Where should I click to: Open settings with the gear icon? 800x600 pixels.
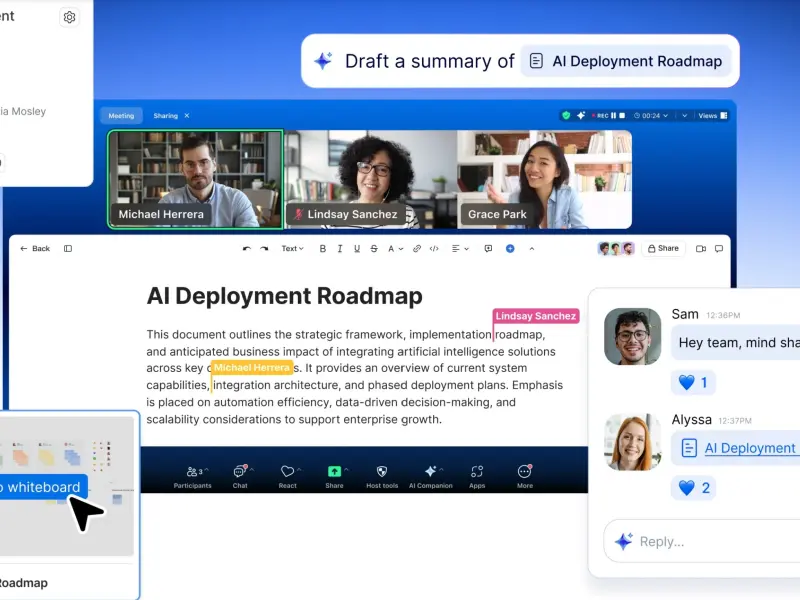69,17
